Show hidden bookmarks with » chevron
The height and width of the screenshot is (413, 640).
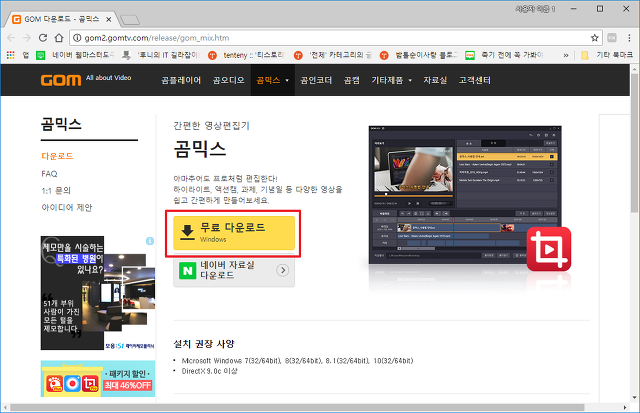(566, 55)
